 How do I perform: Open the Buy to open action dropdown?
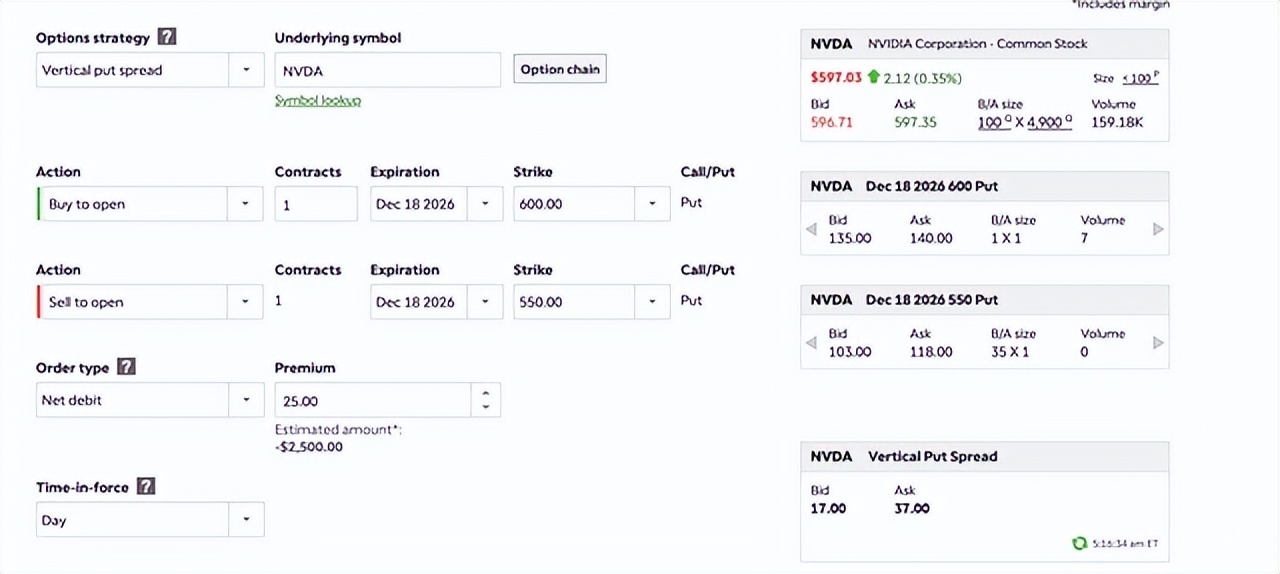150,204
